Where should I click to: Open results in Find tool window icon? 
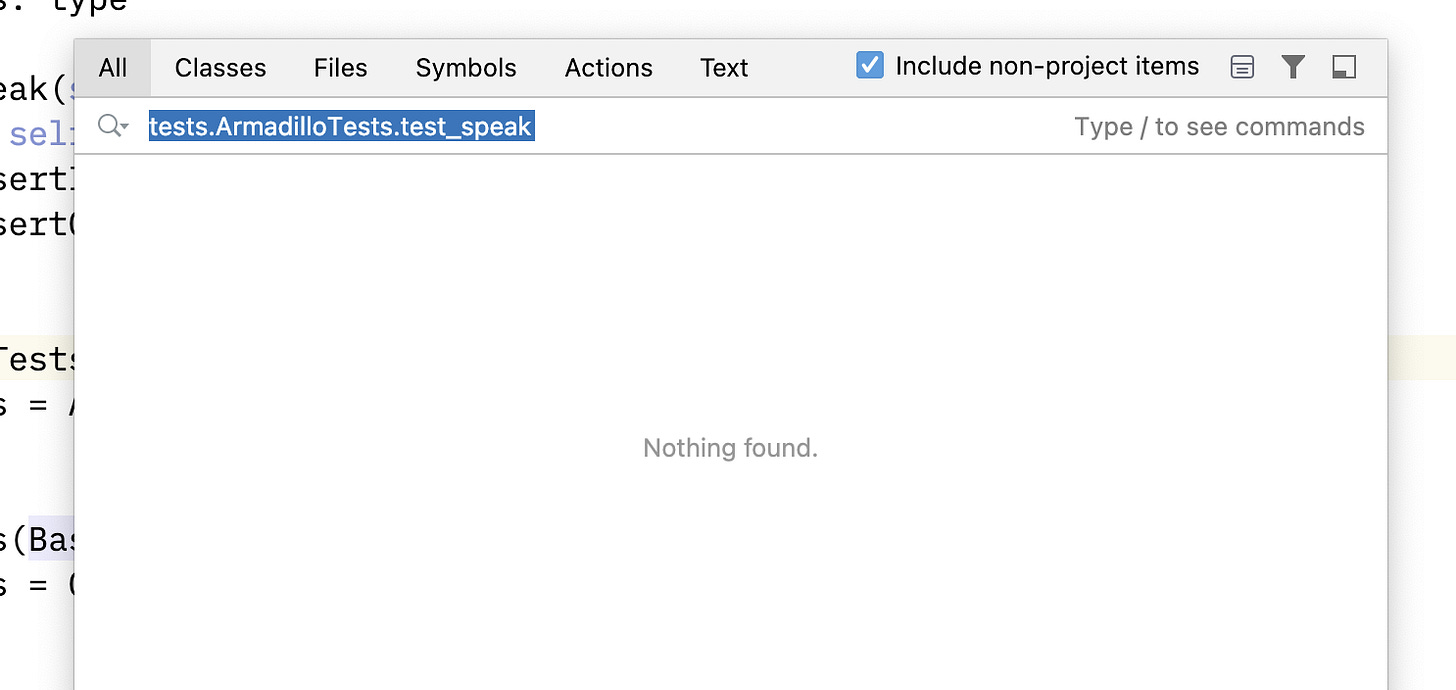click(1242, 67)
